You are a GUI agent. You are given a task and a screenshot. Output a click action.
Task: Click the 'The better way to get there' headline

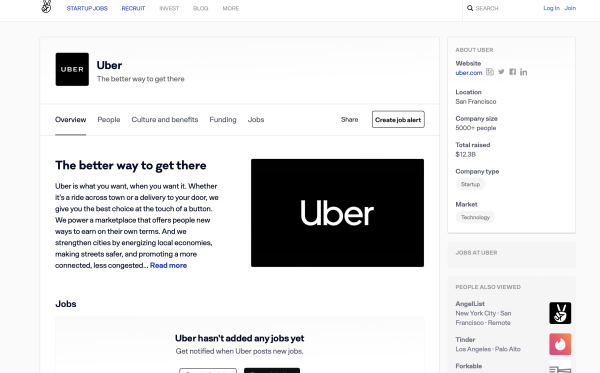(x=131, y=166)
